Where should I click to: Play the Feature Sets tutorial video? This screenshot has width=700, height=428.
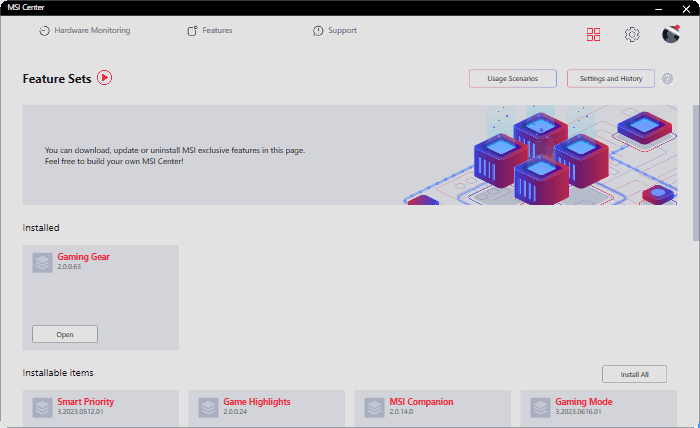104,78
